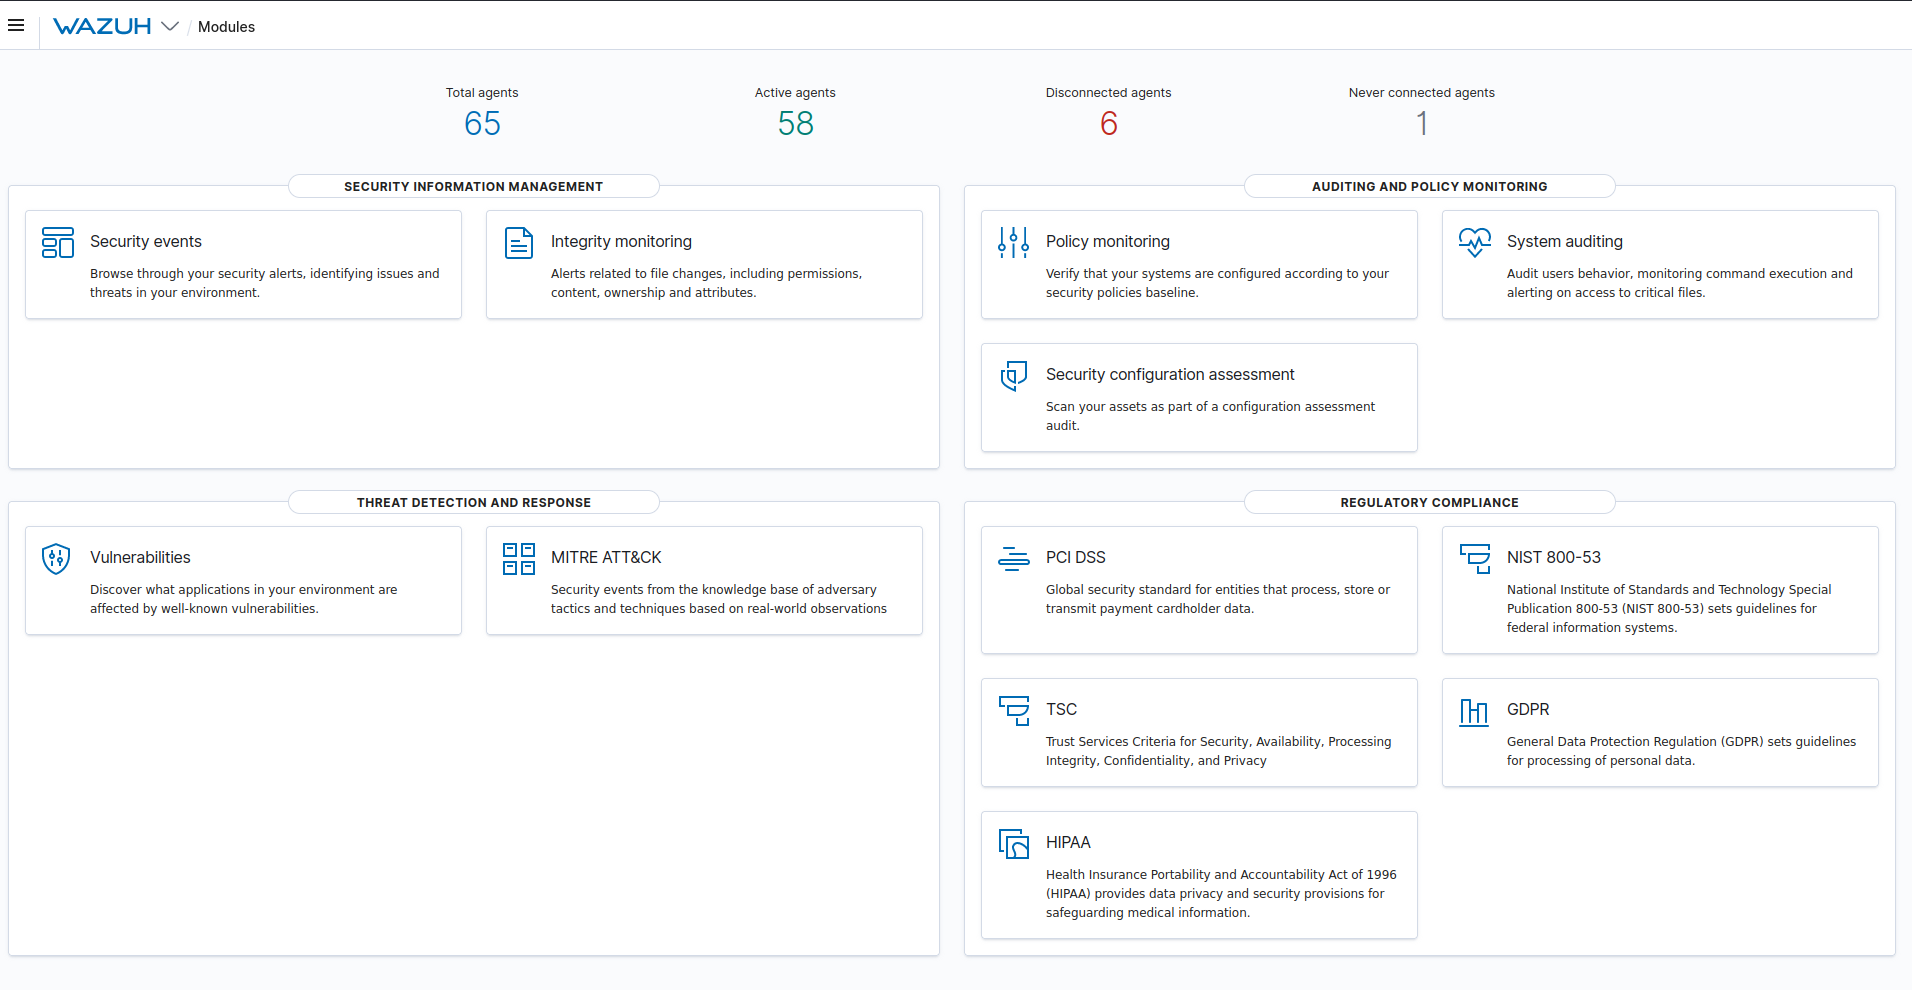Click the Vulnerabilities shield icon

coord(55,559)
